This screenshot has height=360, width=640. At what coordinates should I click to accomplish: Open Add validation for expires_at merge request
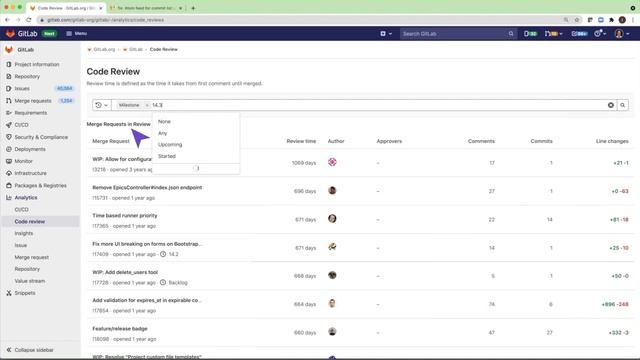pos(147,300)
